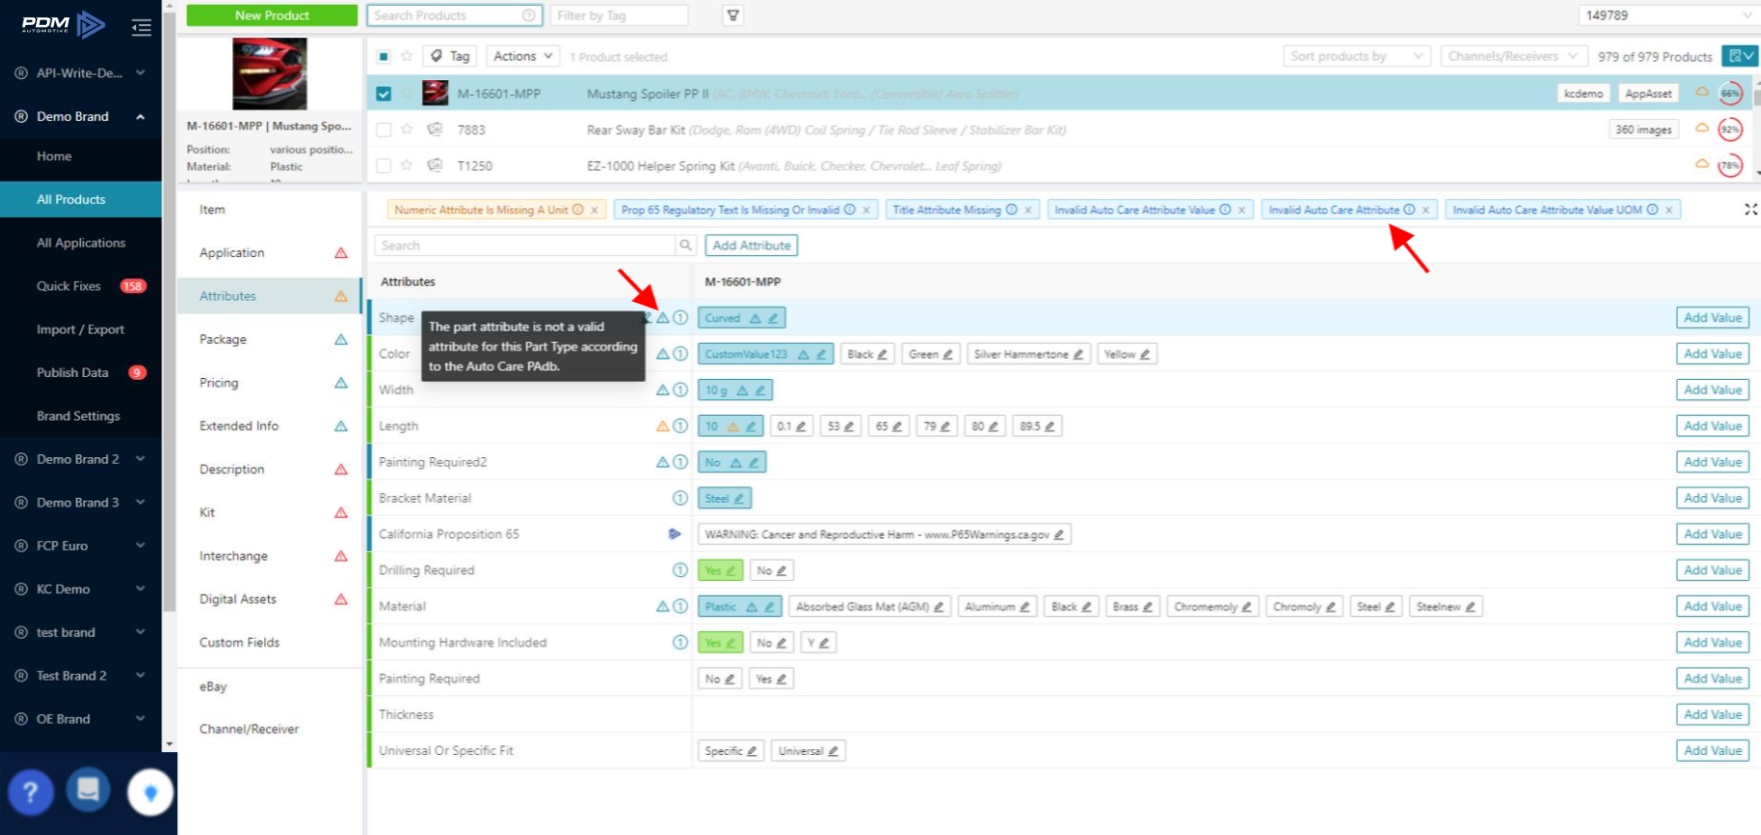Open the product filter funnel icon

click(733, 15)
